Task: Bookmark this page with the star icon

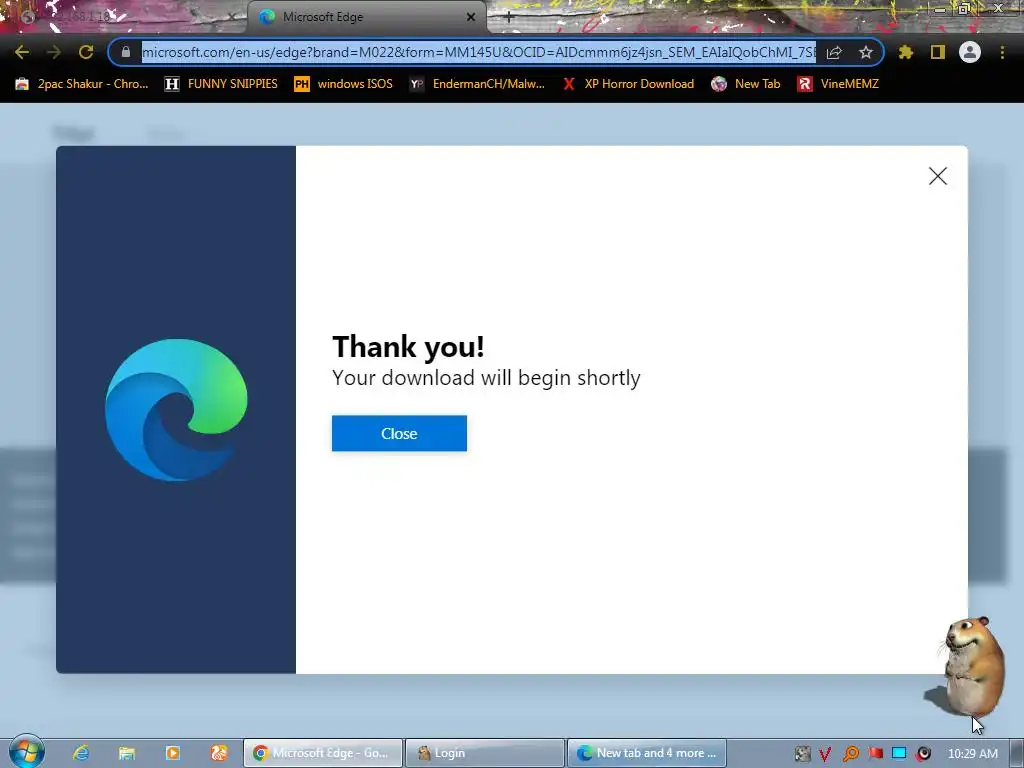Action: (x=866, y=52)
